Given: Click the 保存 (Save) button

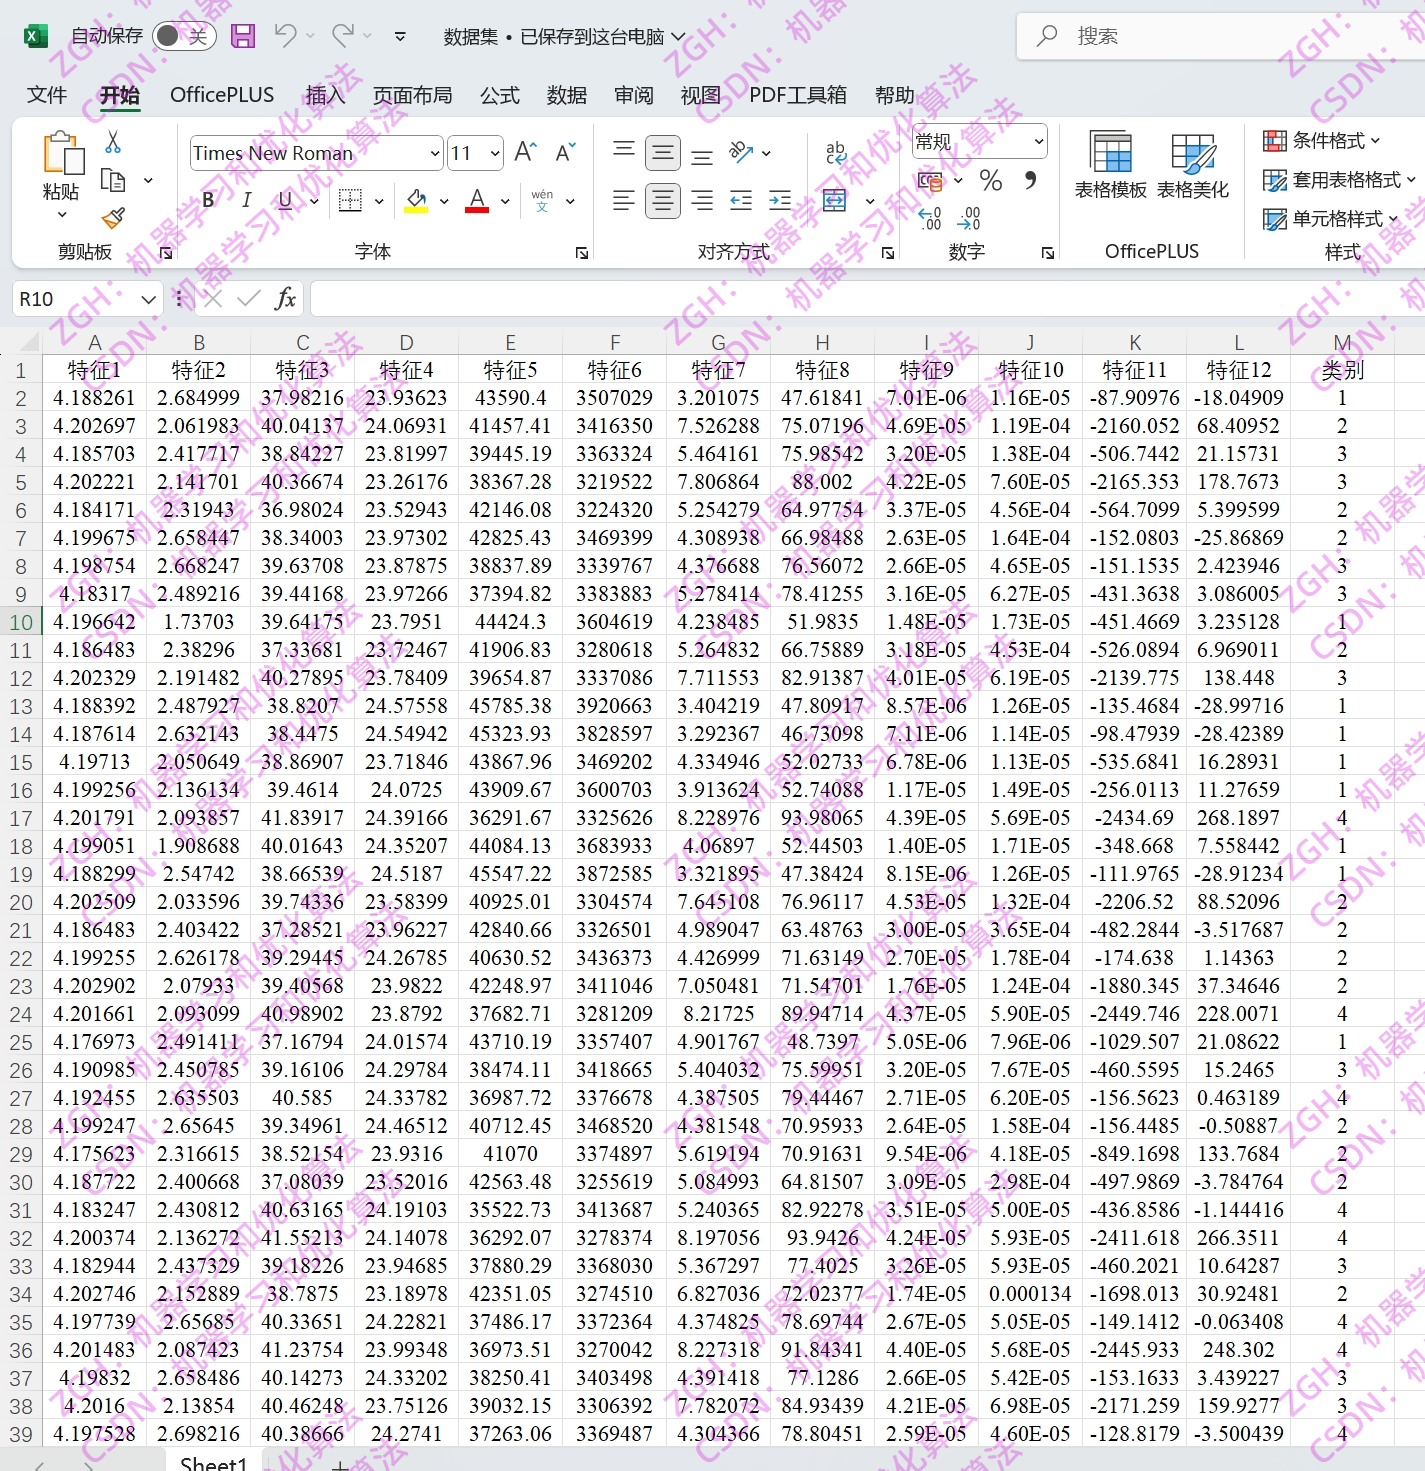Looking at the screenshot, I should 242,35.
